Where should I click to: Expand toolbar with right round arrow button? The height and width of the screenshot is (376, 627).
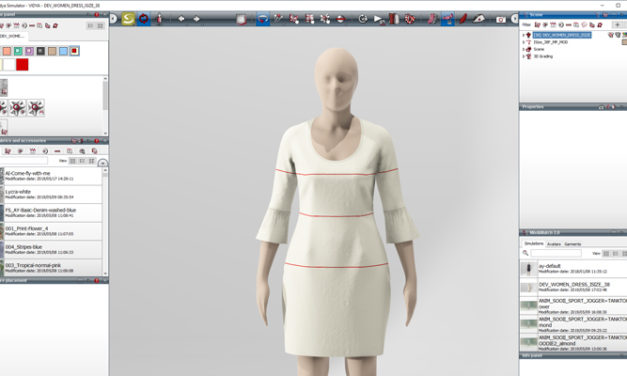pos(515,19)
